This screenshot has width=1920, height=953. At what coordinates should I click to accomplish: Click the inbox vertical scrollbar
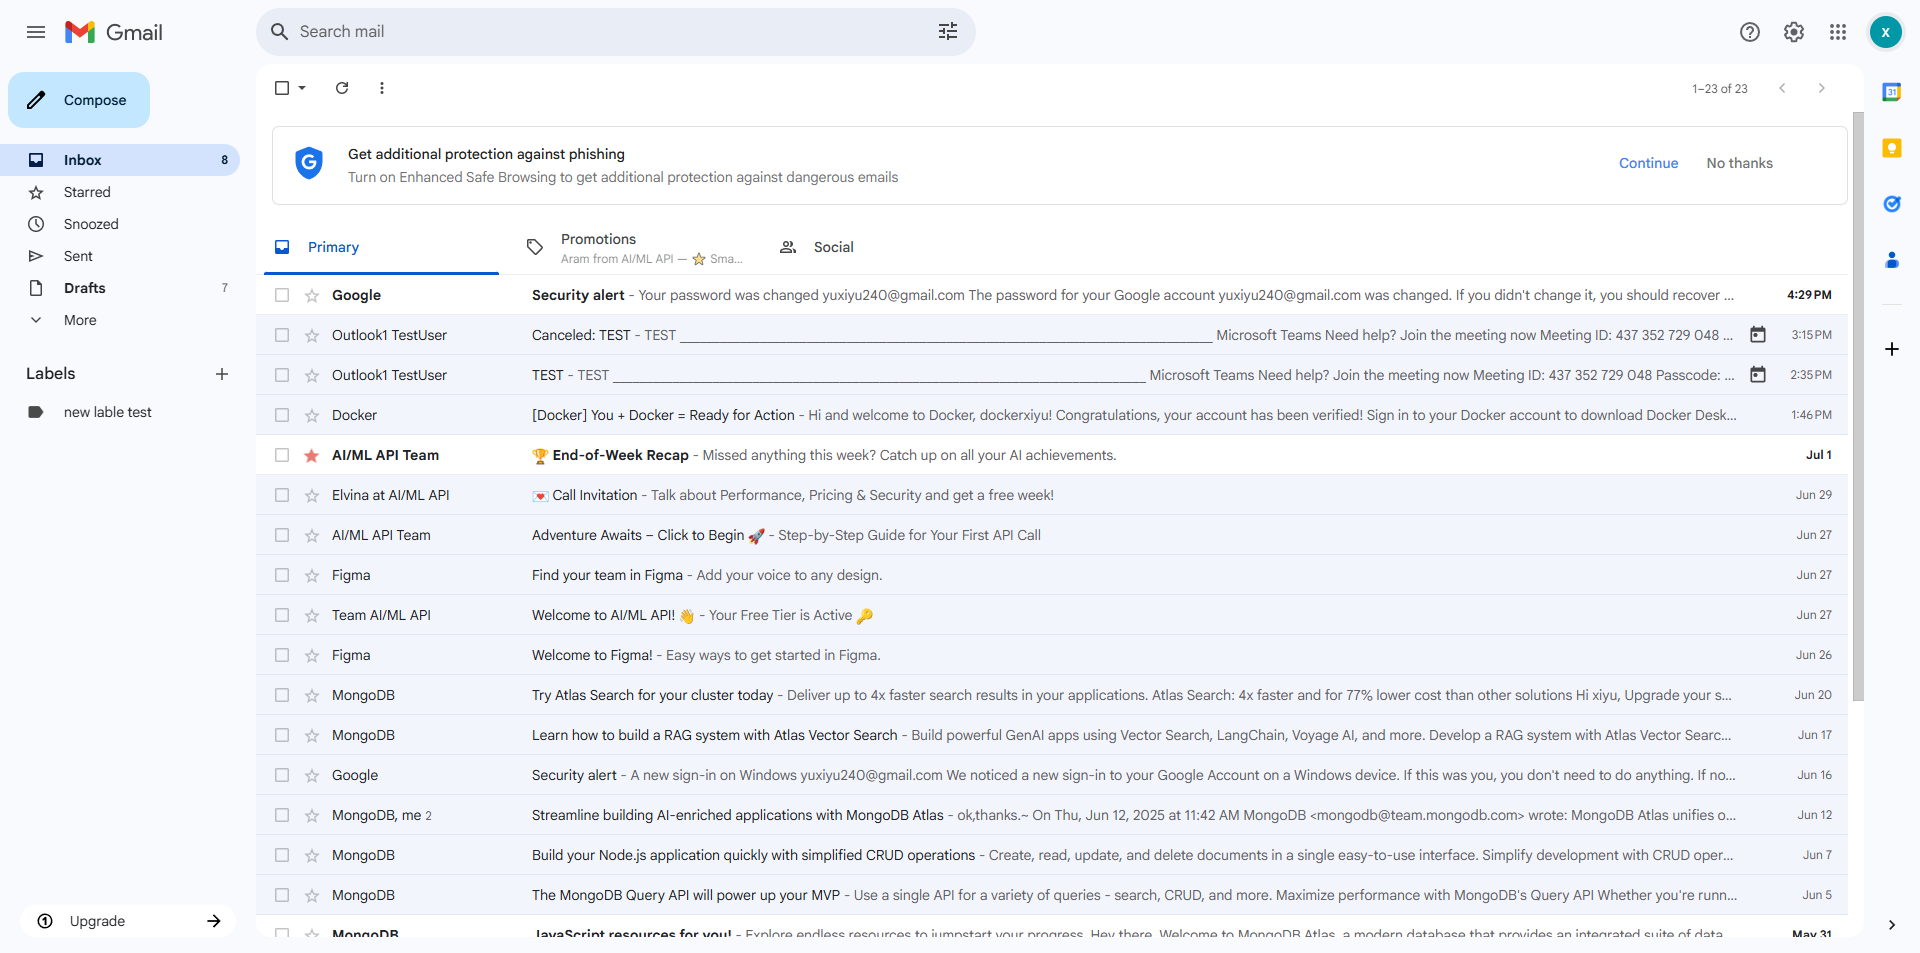pyautogui.click(x=1858, y=406)
